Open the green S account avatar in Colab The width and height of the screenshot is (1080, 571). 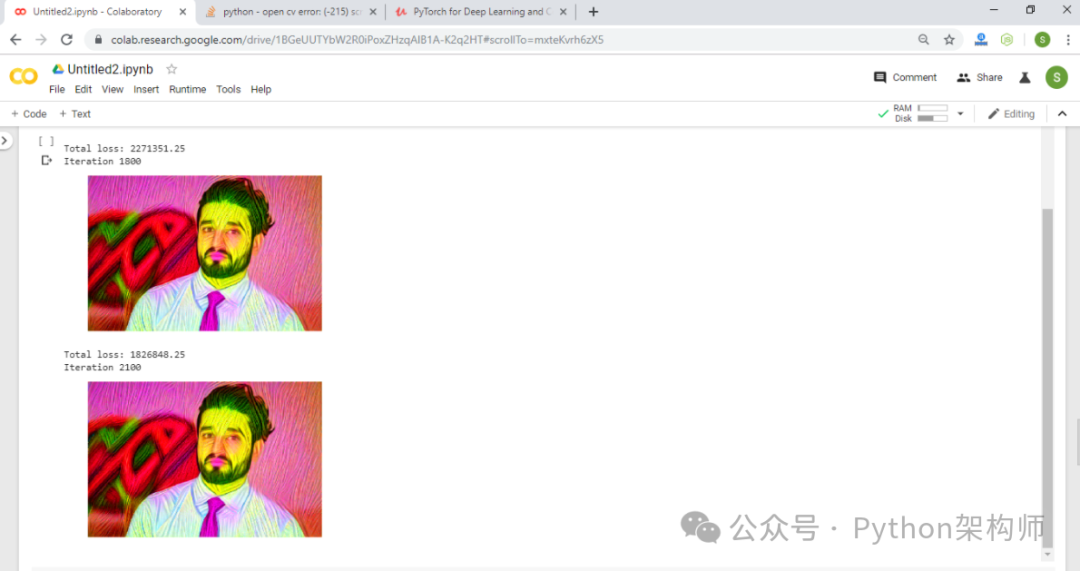tap(1056, 77)
